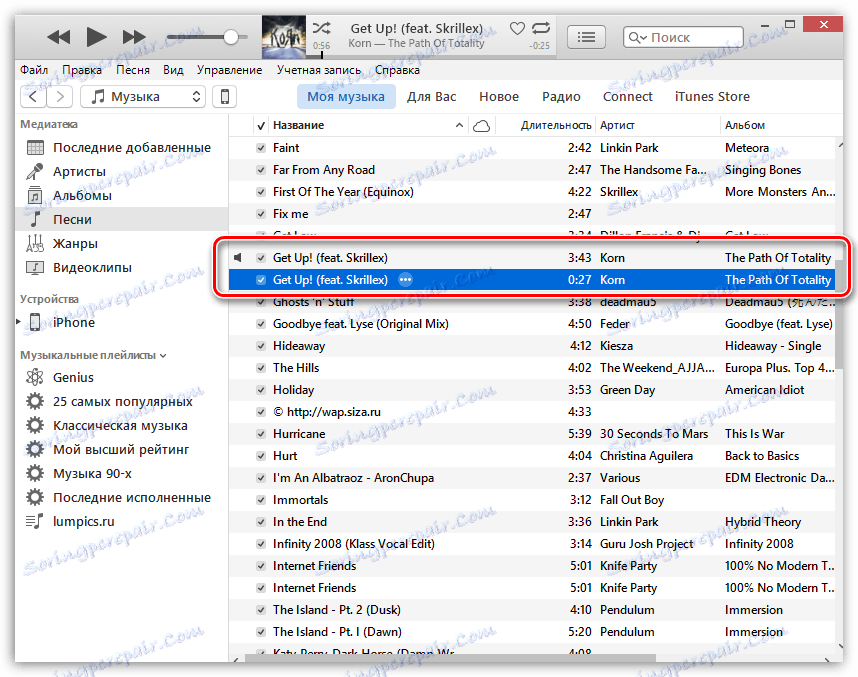Adjust the volume slider knob
Image resolution: width=858 pixels, height=677 pixels.
click(x=231, y=37)
